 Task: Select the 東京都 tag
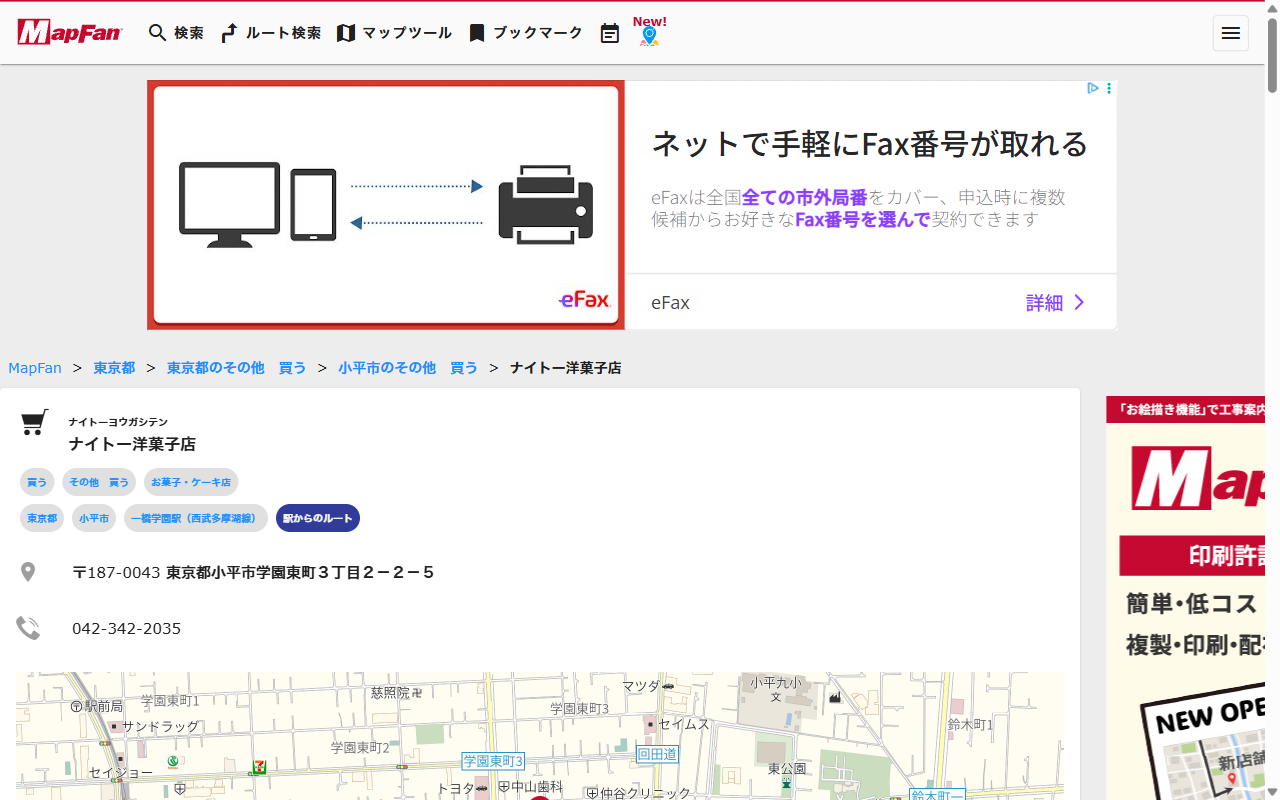pos(42,518)
